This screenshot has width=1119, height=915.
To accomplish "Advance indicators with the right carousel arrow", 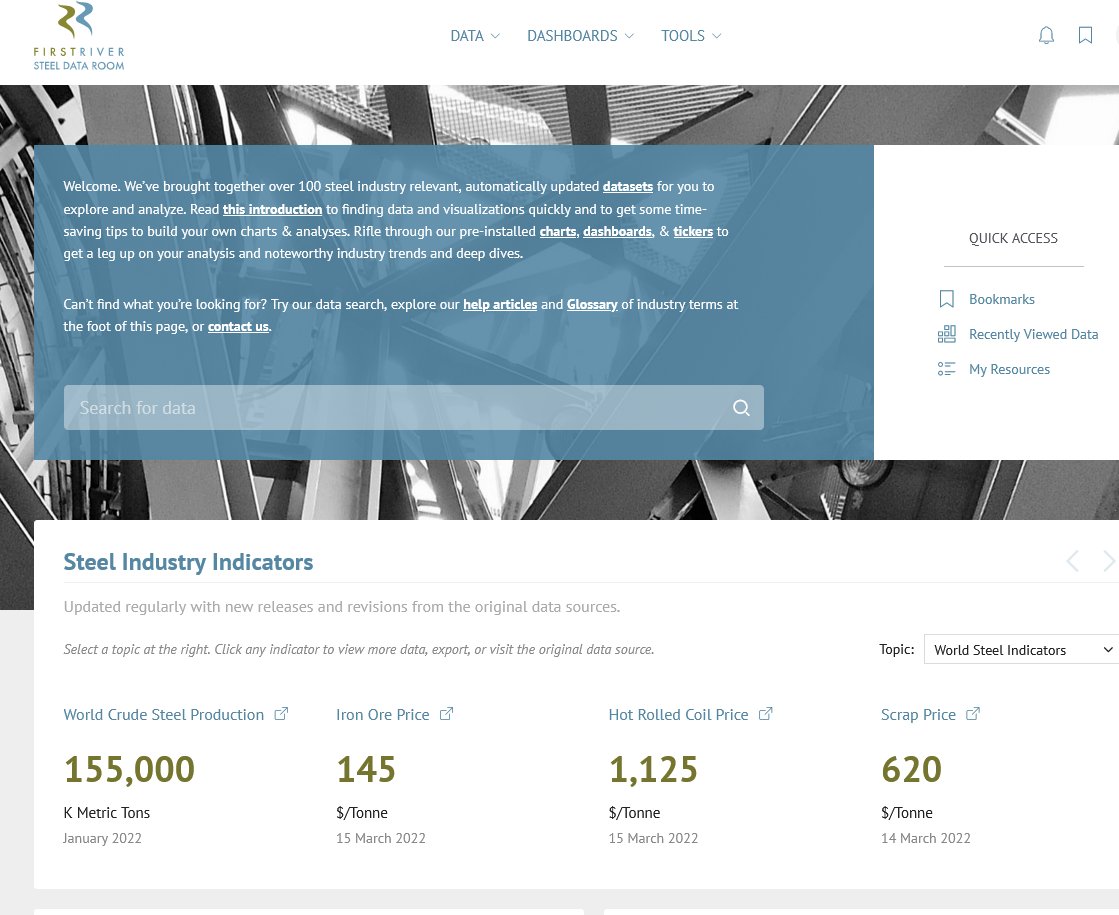I will coord(1108,561).
